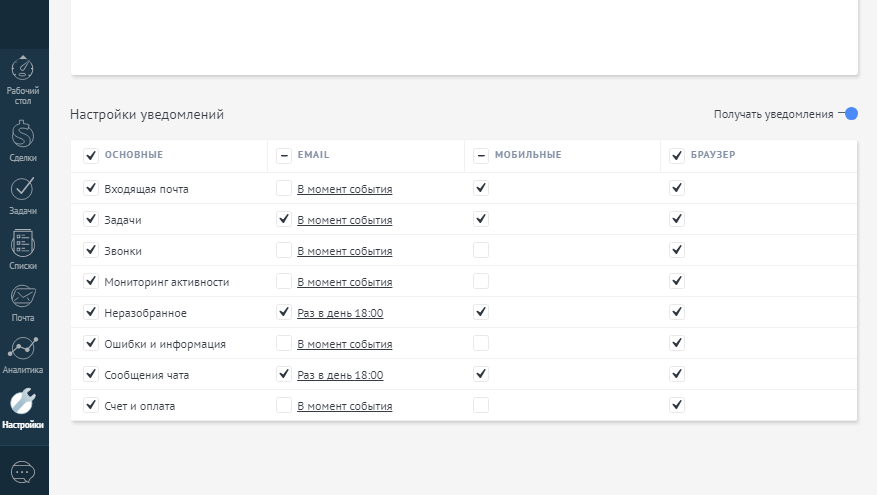Open the chat bubble icon in sidebar

23,473
